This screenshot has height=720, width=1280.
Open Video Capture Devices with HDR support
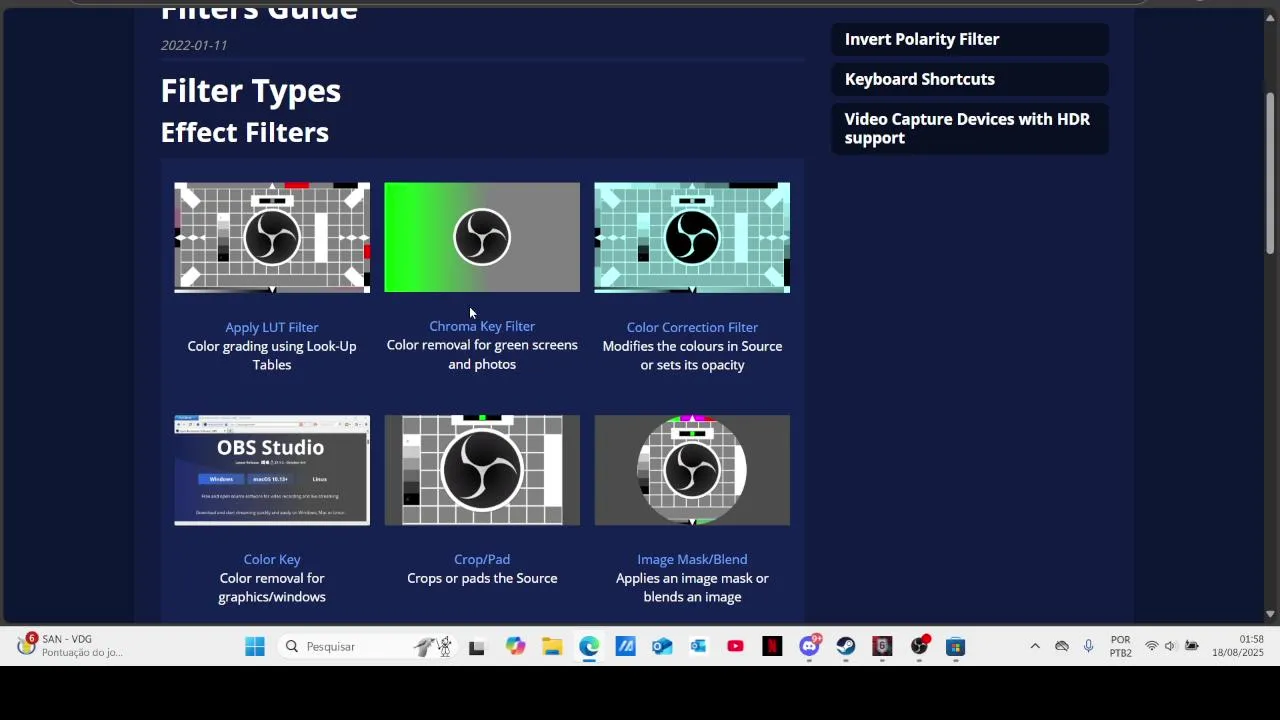[969, 128]
